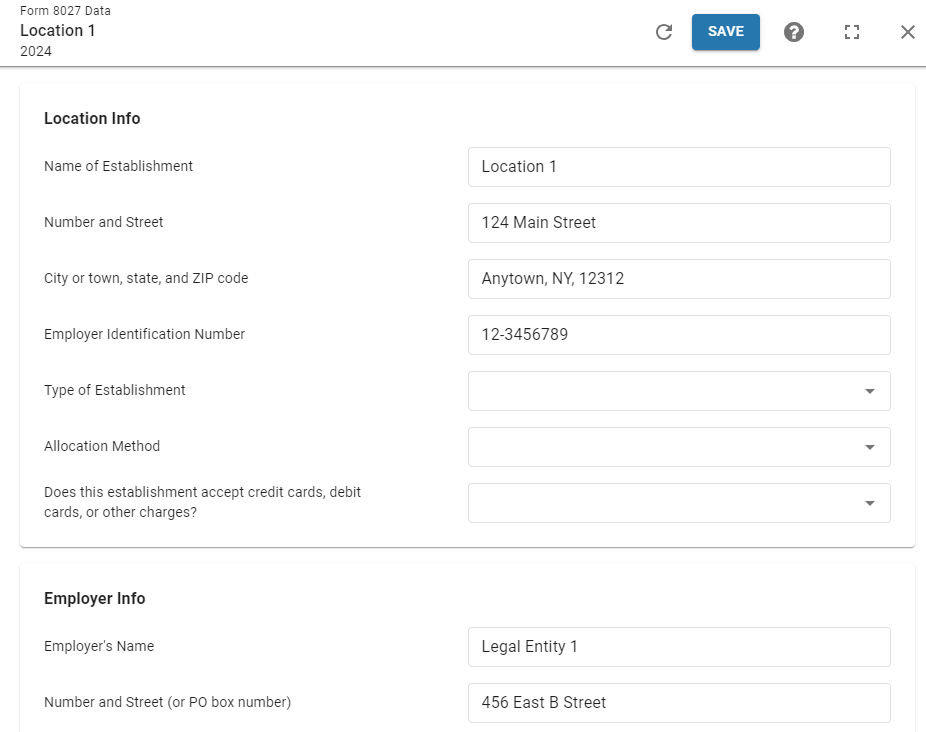Open the Allocation Method dropdown

tap(679, 447)
